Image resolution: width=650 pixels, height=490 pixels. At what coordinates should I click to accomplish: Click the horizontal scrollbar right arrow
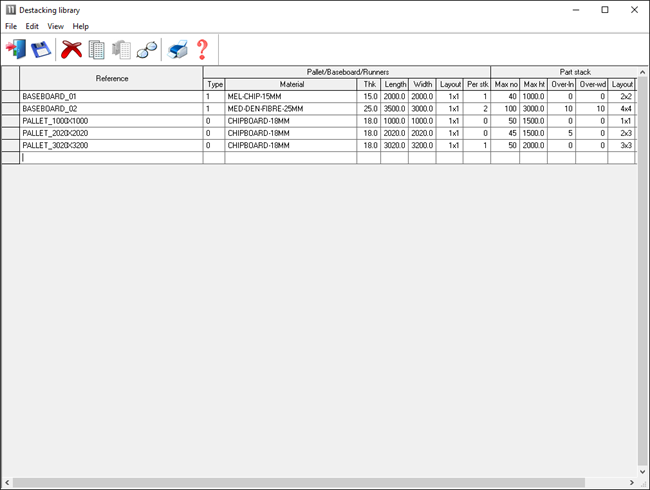point(630,483)
